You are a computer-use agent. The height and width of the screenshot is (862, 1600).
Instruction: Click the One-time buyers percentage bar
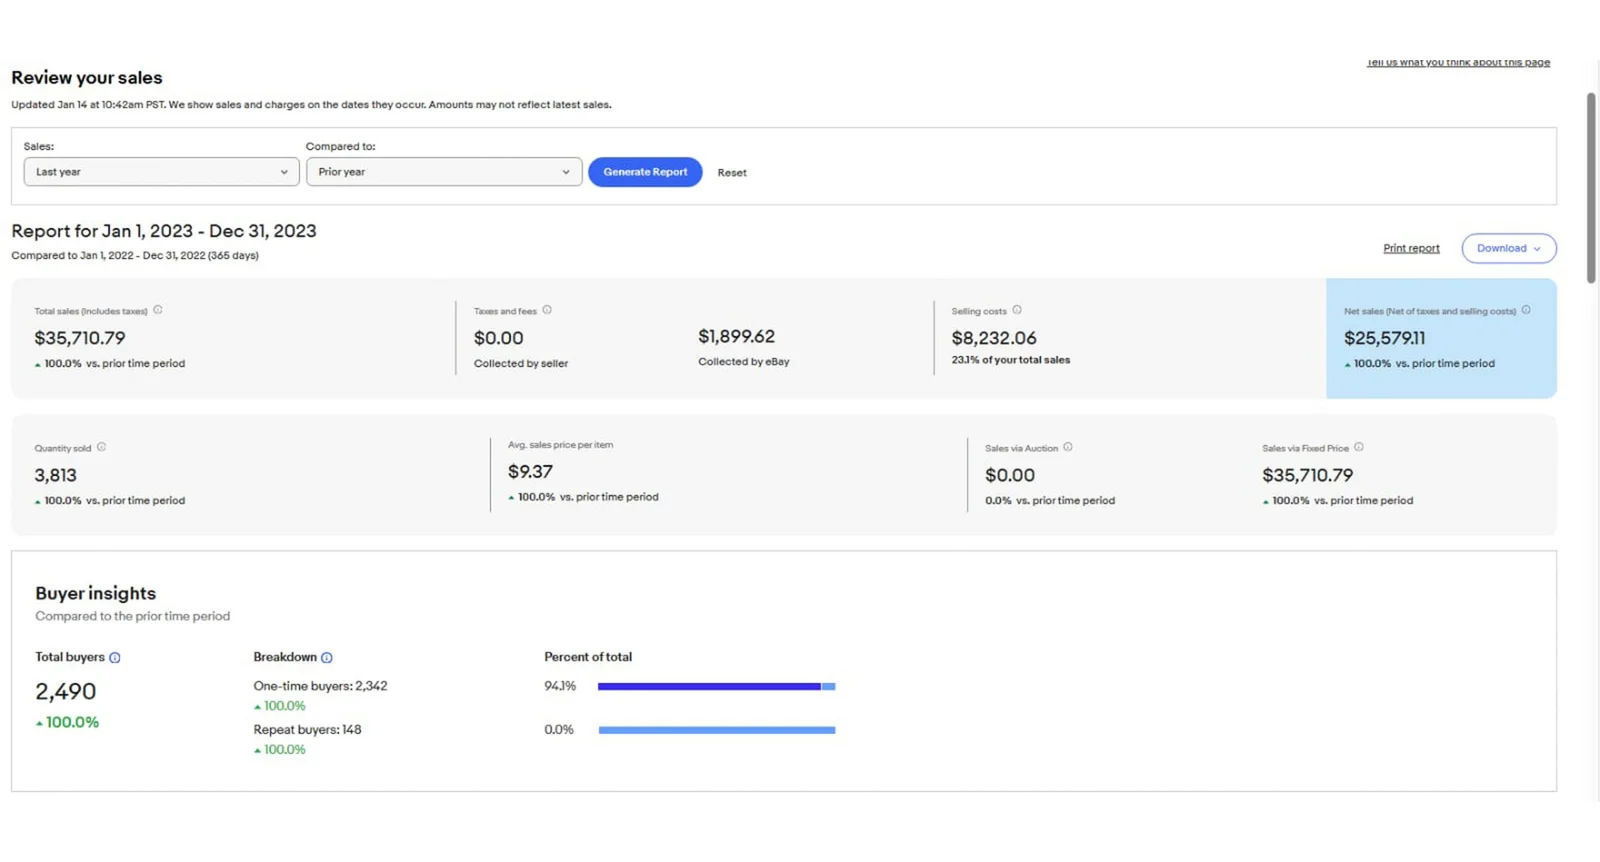click(716, 686)
